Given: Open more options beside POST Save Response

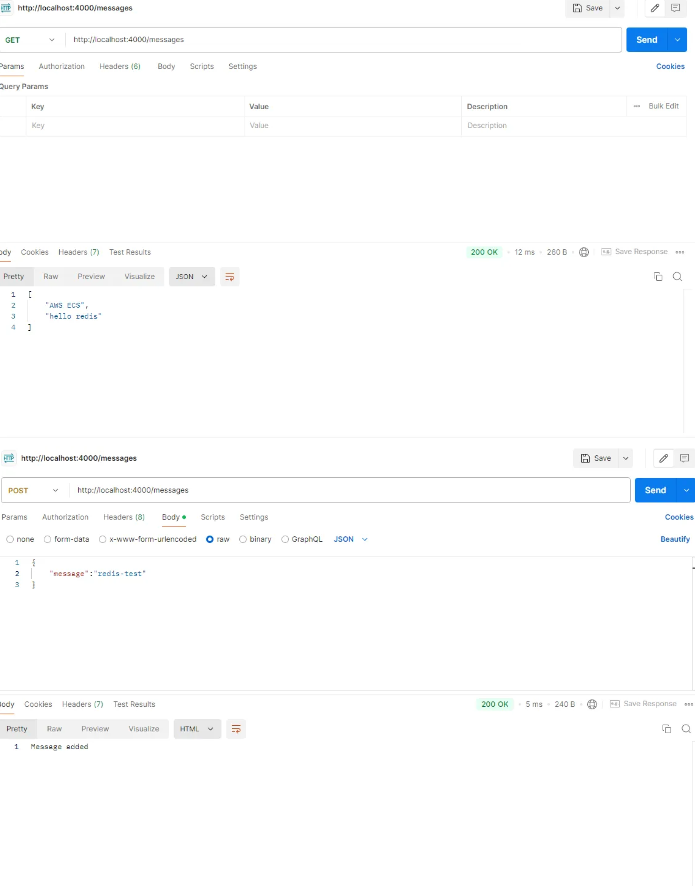Looking at the screenshot, I should pos(688,704).
